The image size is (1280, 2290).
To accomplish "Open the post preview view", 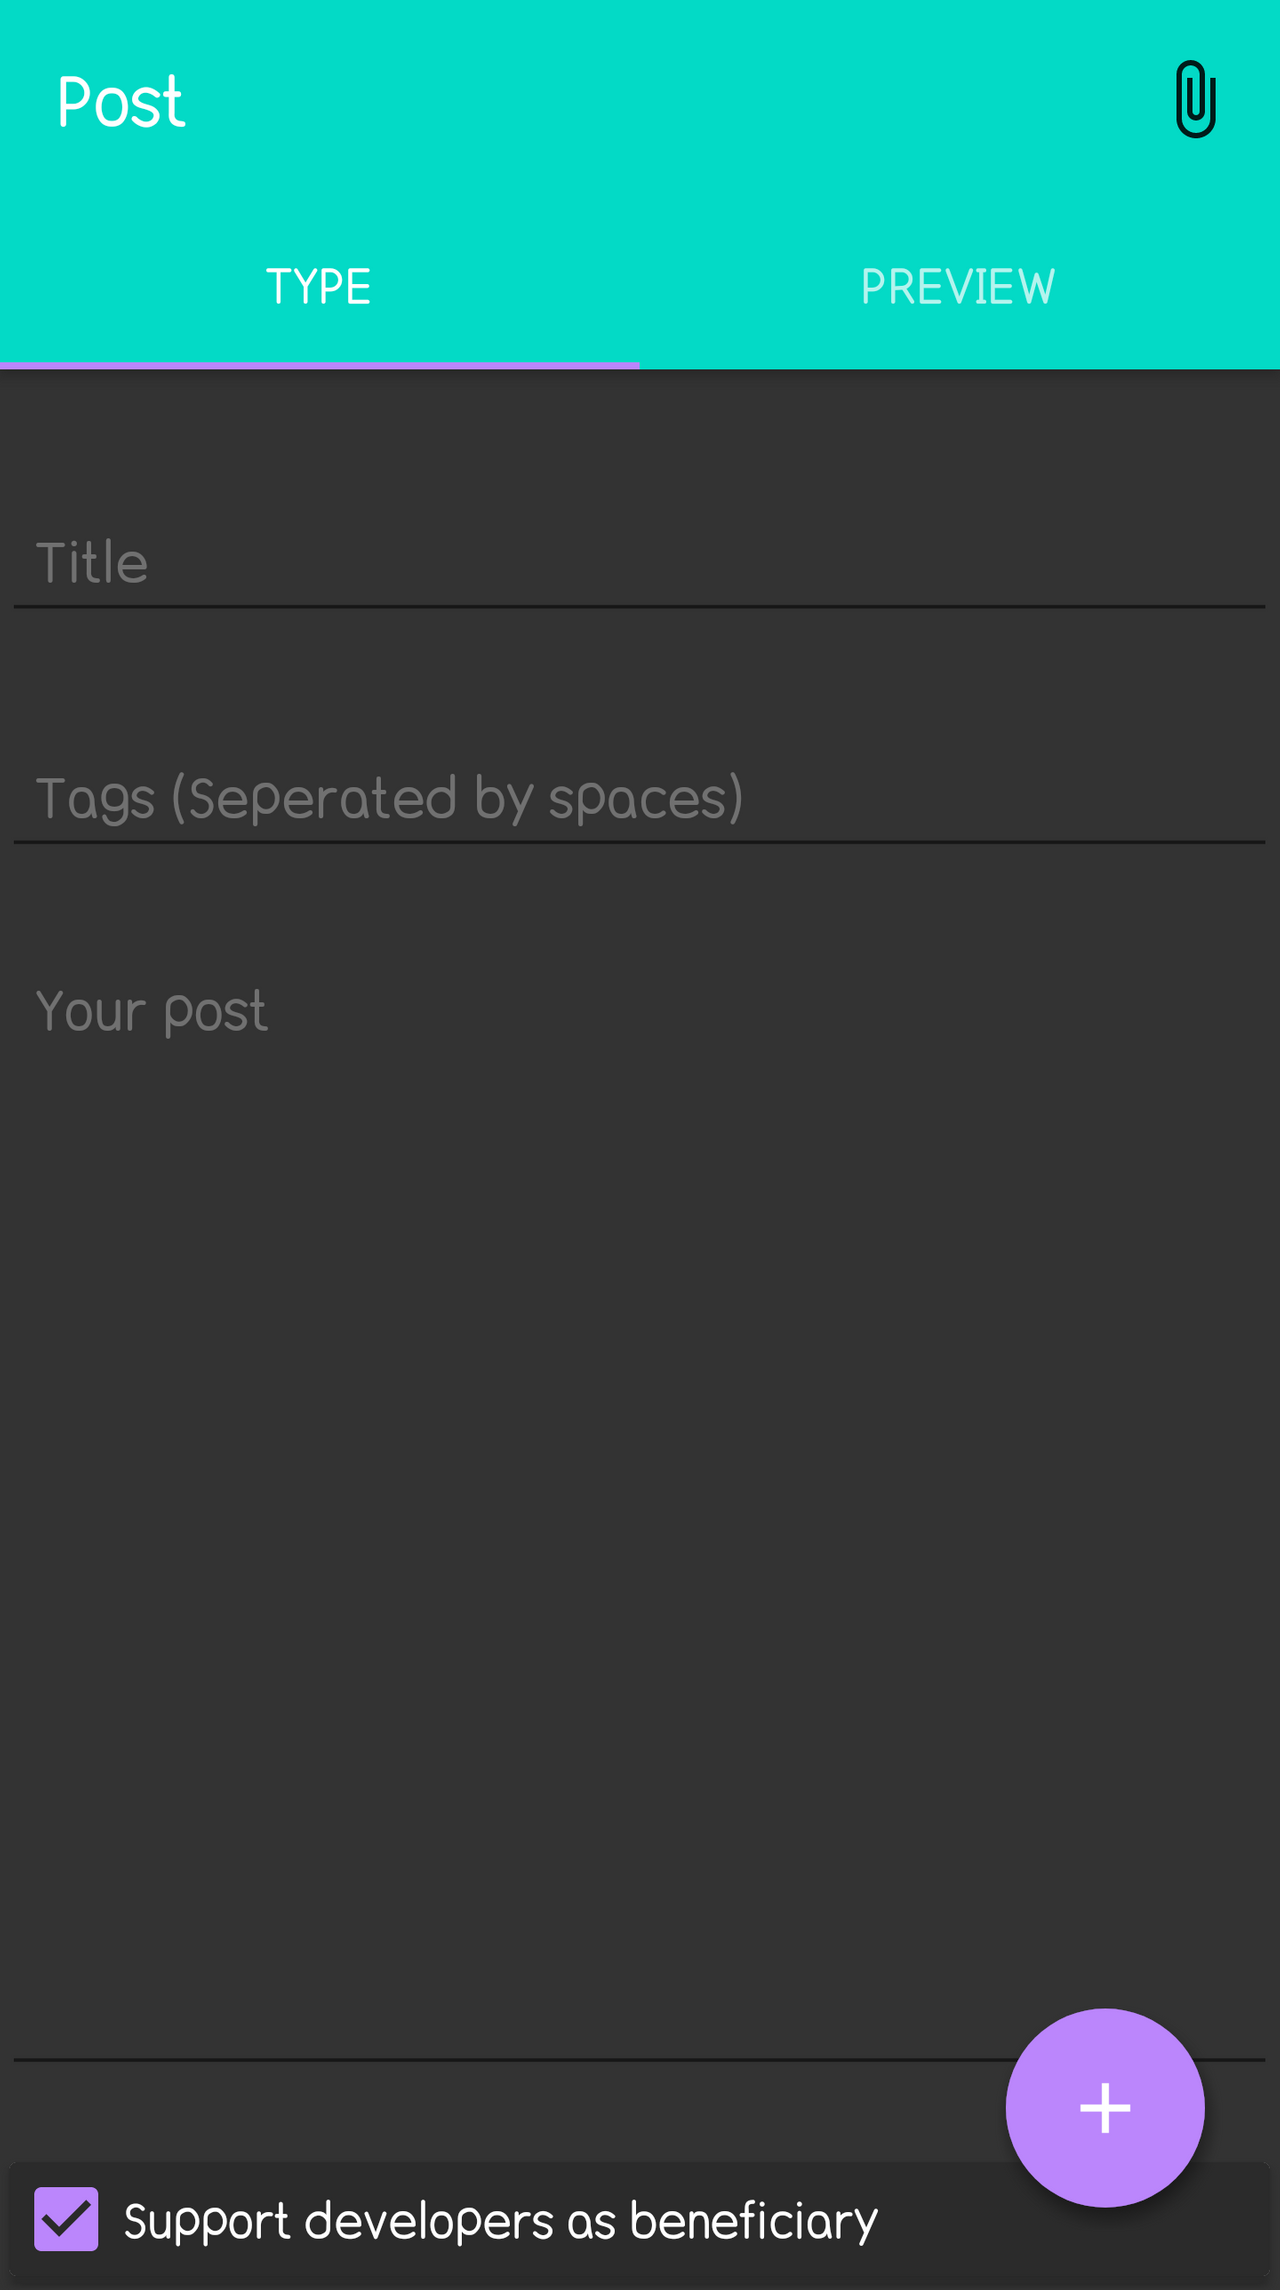I will coord(958,287).
